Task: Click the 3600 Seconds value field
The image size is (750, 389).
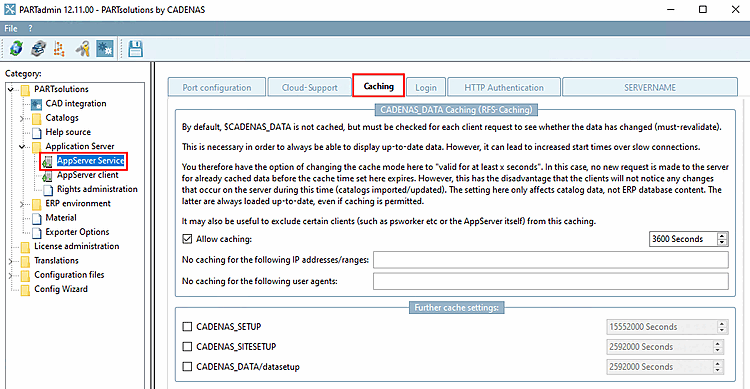Action: coord(683,239)
